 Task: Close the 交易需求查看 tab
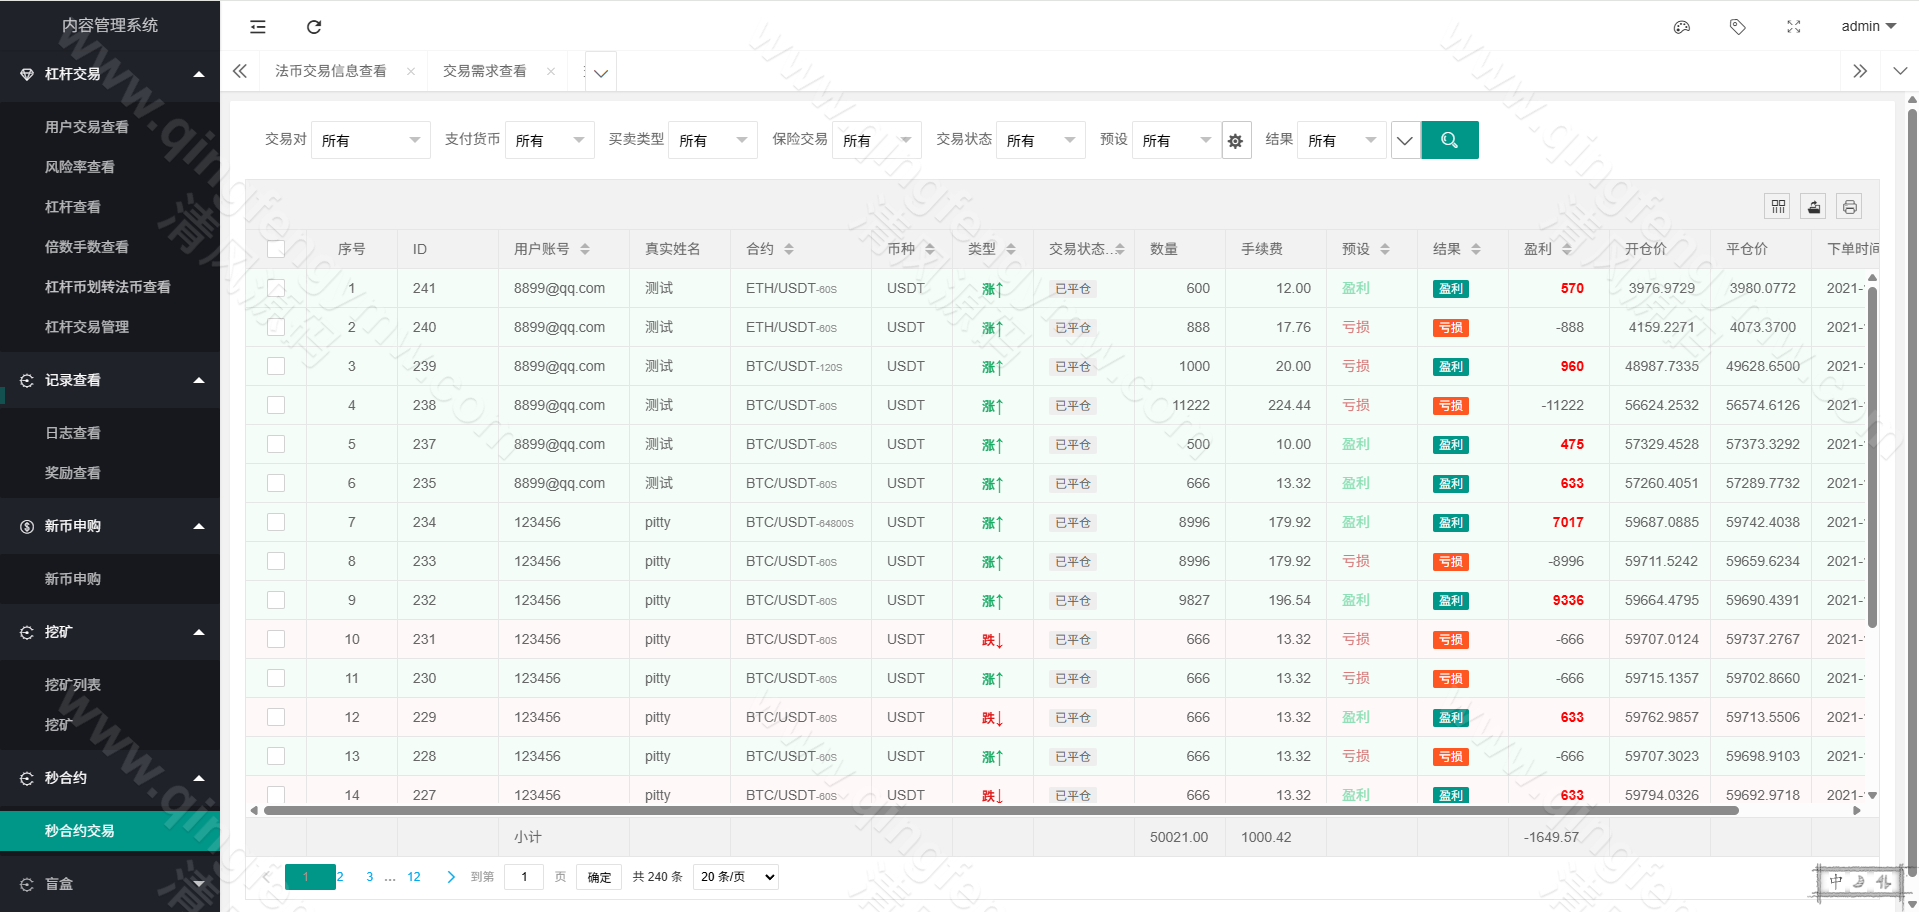point(551,71)
